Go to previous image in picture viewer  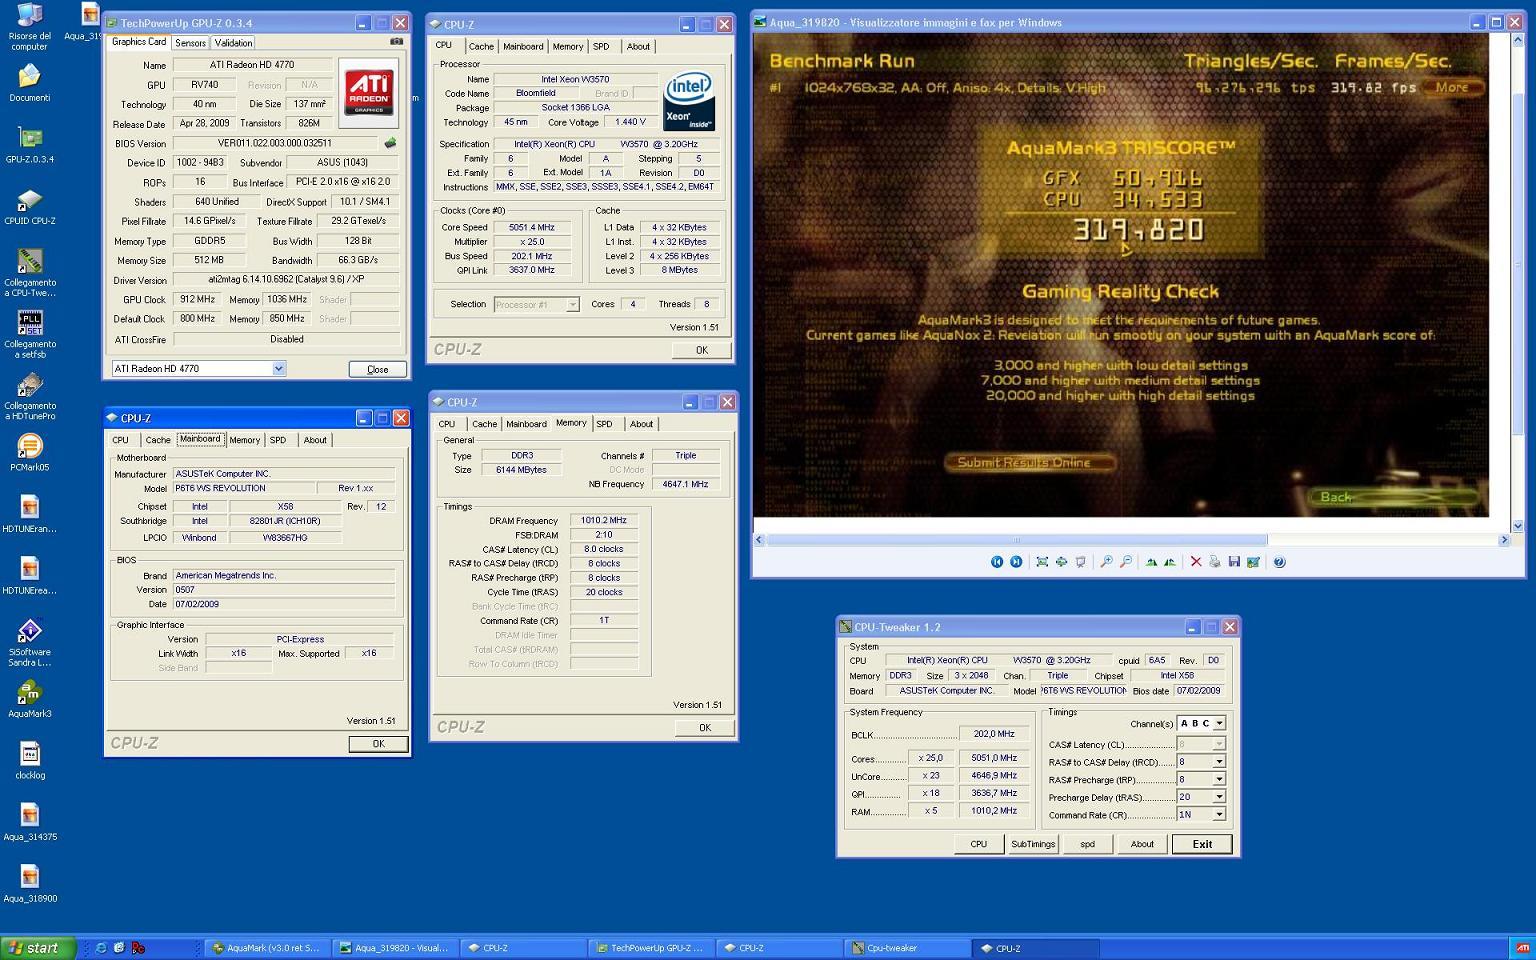(x=997, y=562)
